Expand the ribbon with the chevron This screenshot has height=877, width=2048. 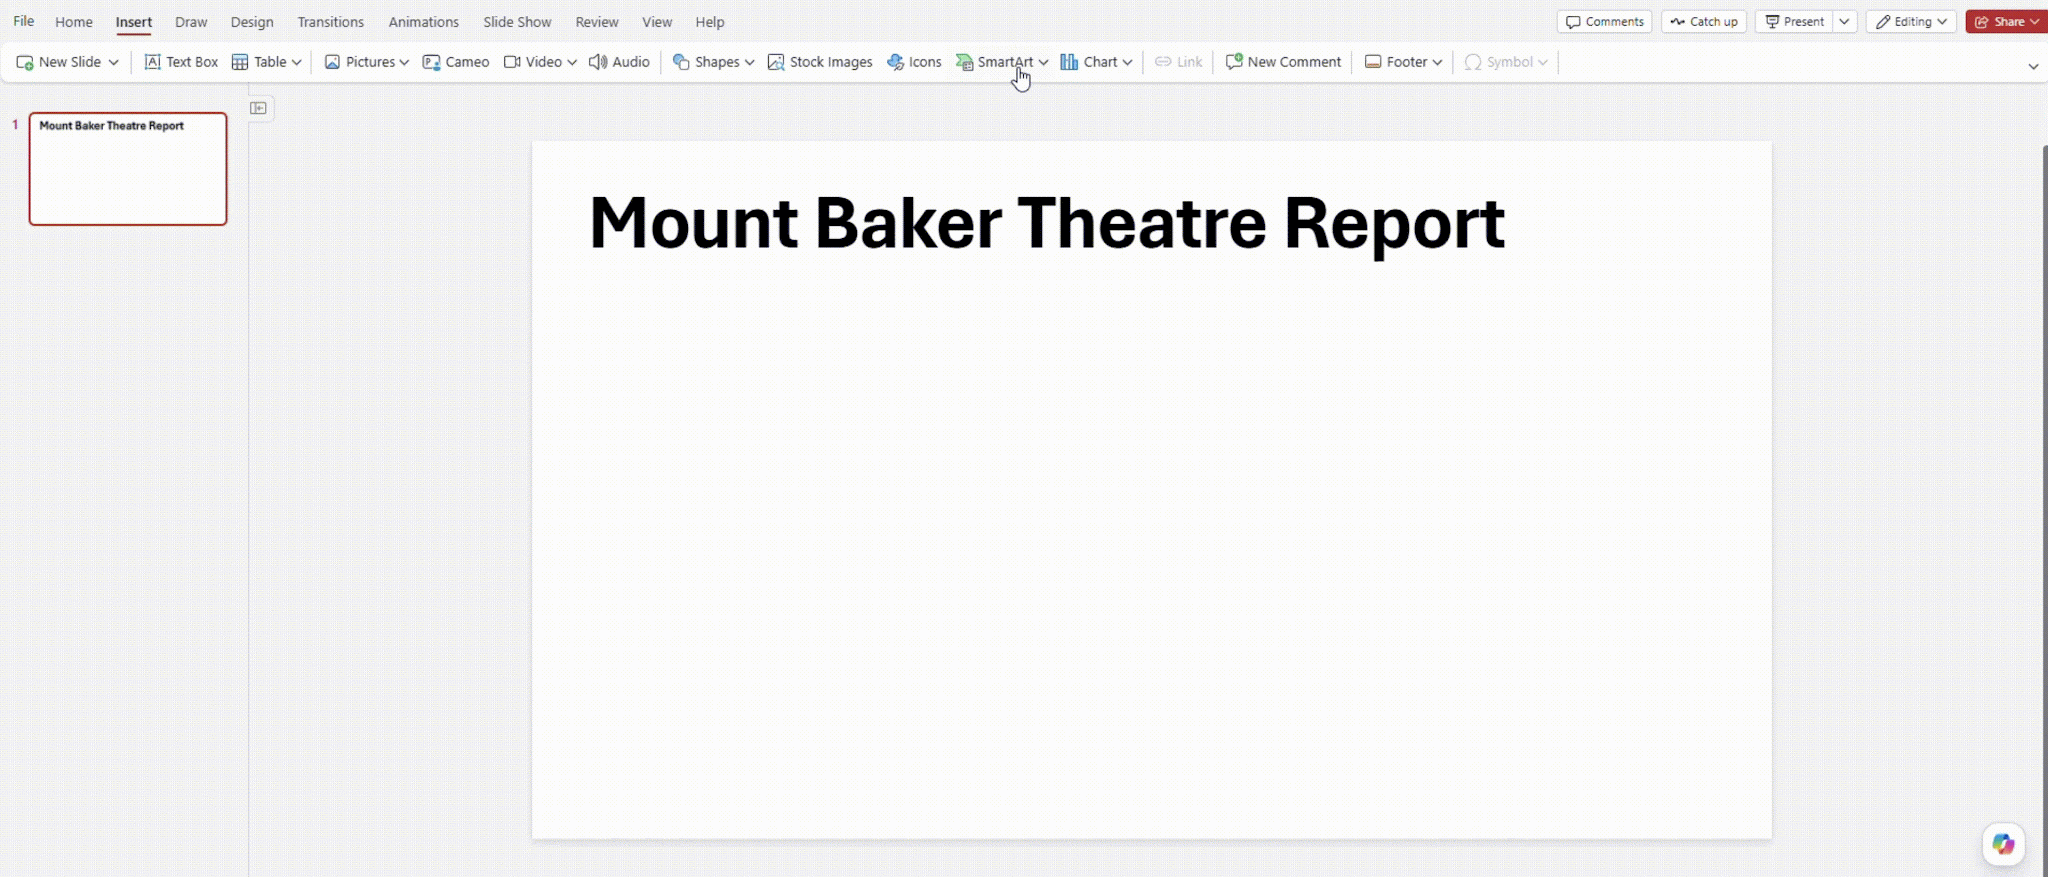2033,66
